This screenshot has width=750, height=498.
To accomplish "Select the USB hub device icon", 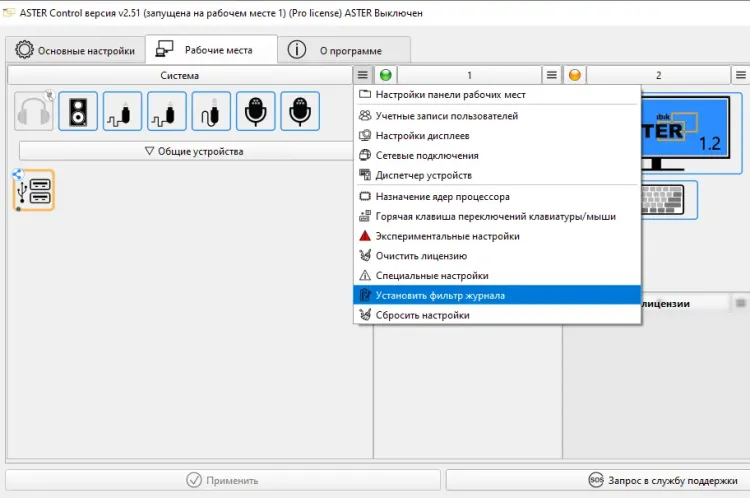I will [34, 190].
